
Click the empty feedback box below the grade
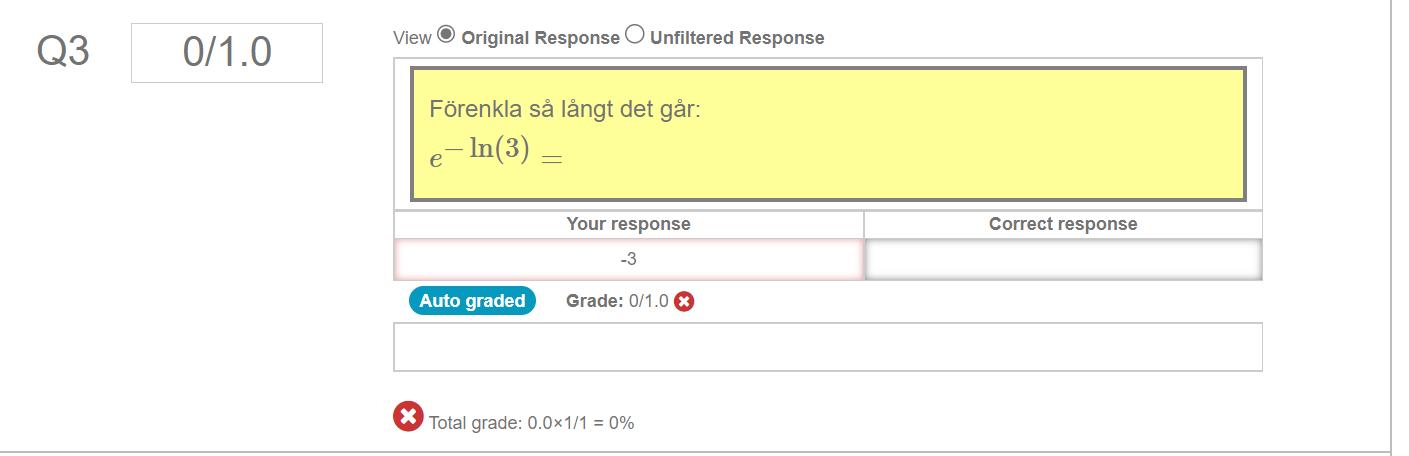tap(828, 347)
